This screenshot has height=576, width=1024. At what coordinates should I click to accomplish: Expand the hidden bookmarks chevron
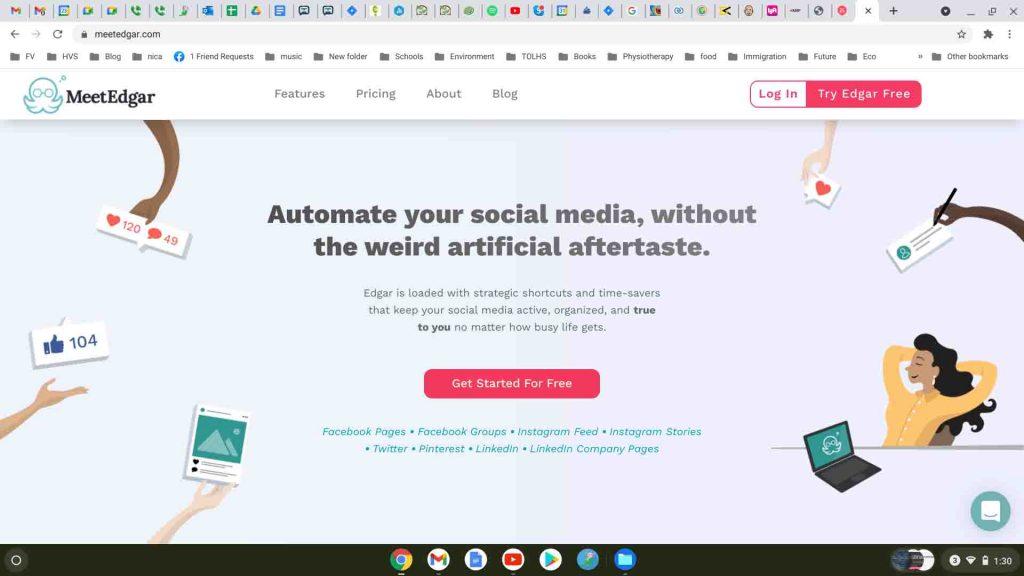[920, 57]
